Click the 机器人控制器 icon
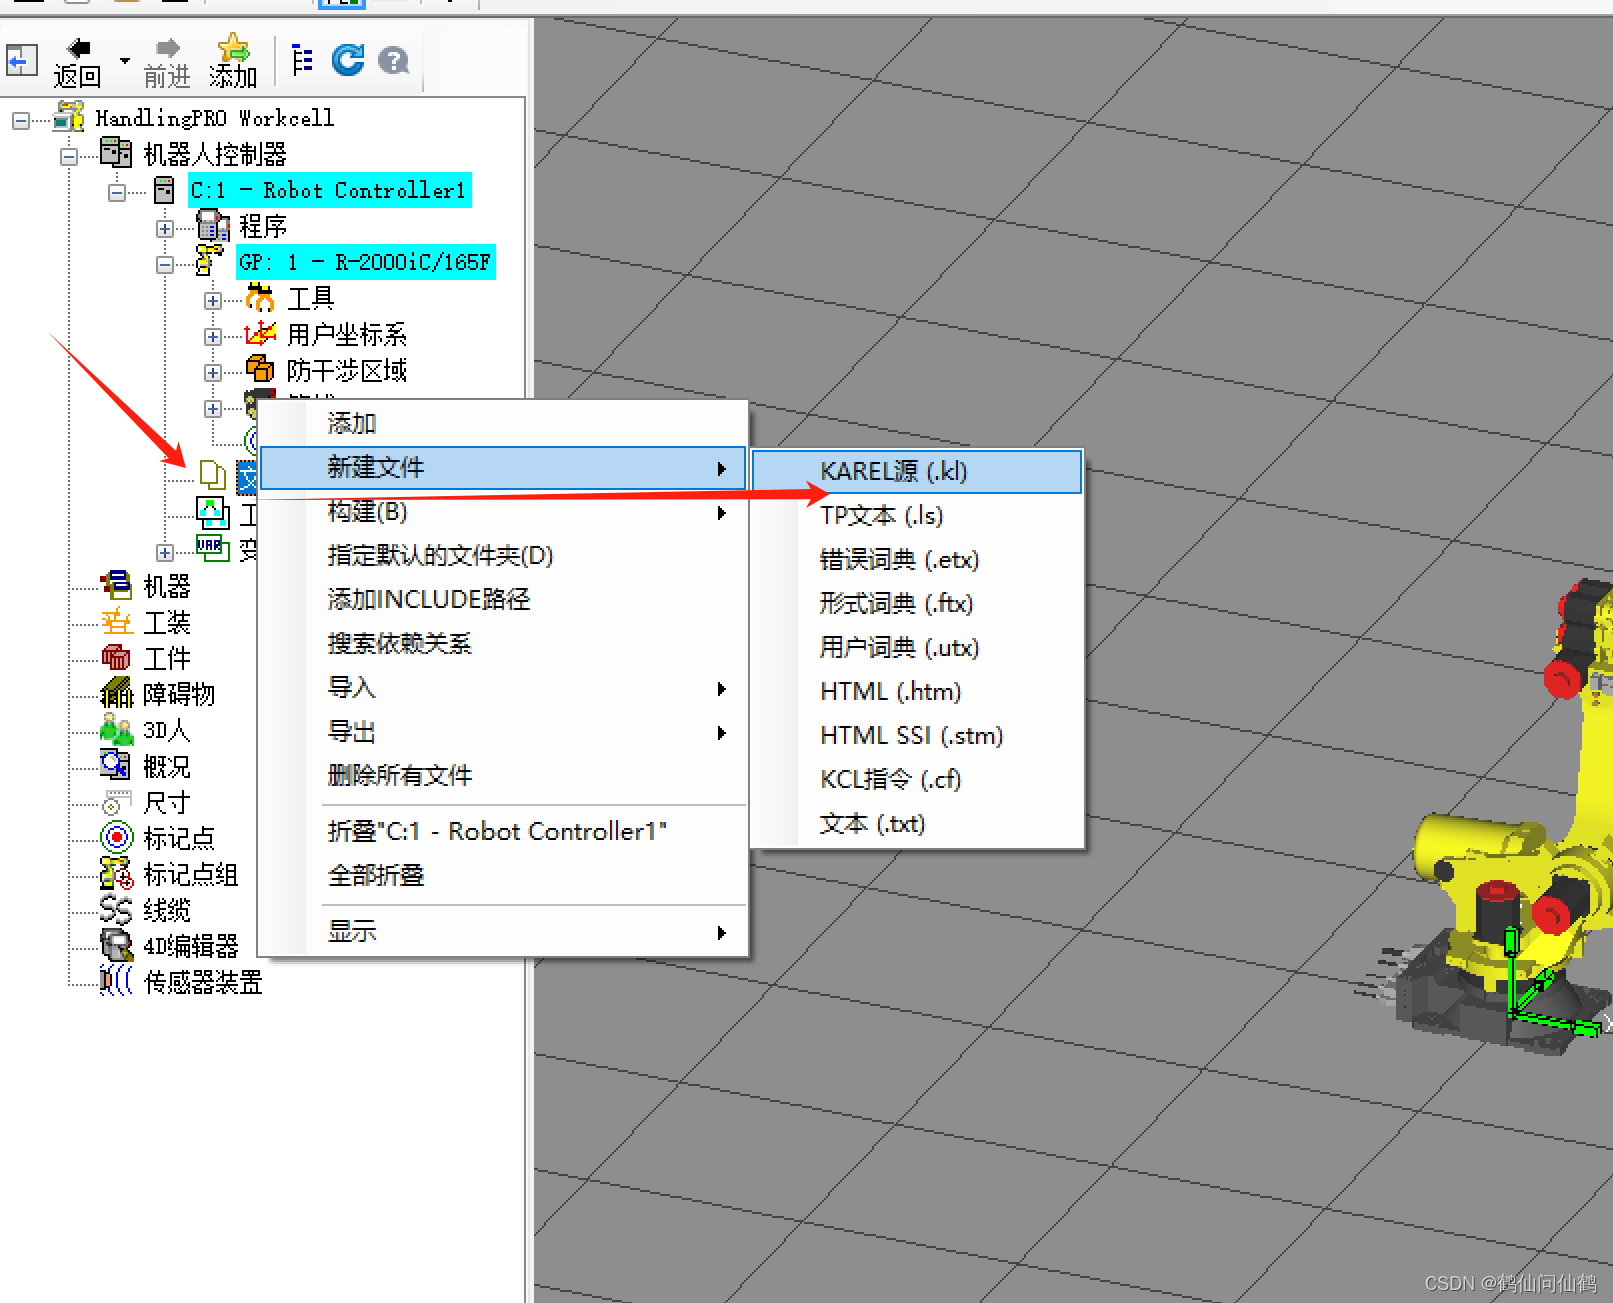Image resolution: width=1613 pixels, height=1303 pixels. tap(116, 153)
